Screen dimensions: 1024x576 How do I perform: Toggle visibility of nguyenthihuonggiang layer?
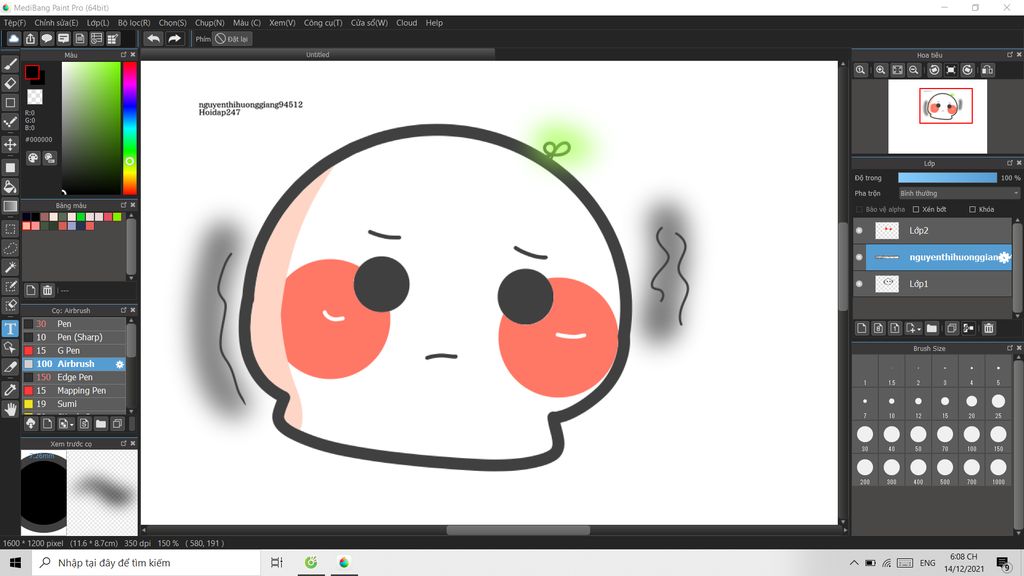coord(859,257)
